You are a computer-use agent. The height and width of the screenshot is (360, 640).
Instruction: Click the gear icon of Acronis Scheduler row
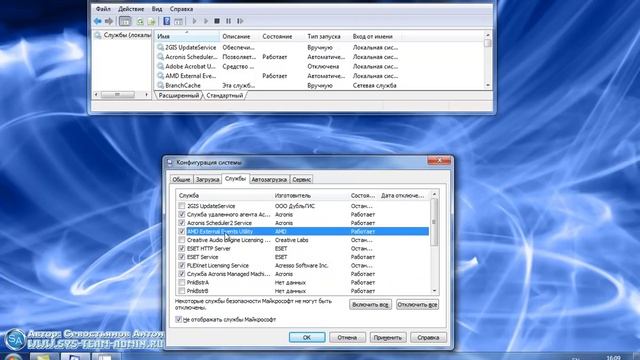point(160,57)
